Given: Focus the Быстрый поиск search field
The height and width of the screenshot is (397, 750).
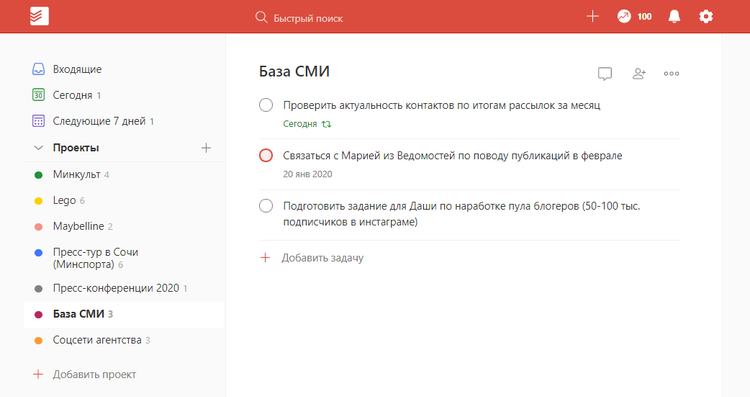Looking at the screenshot, I should (x=308, y=18).
